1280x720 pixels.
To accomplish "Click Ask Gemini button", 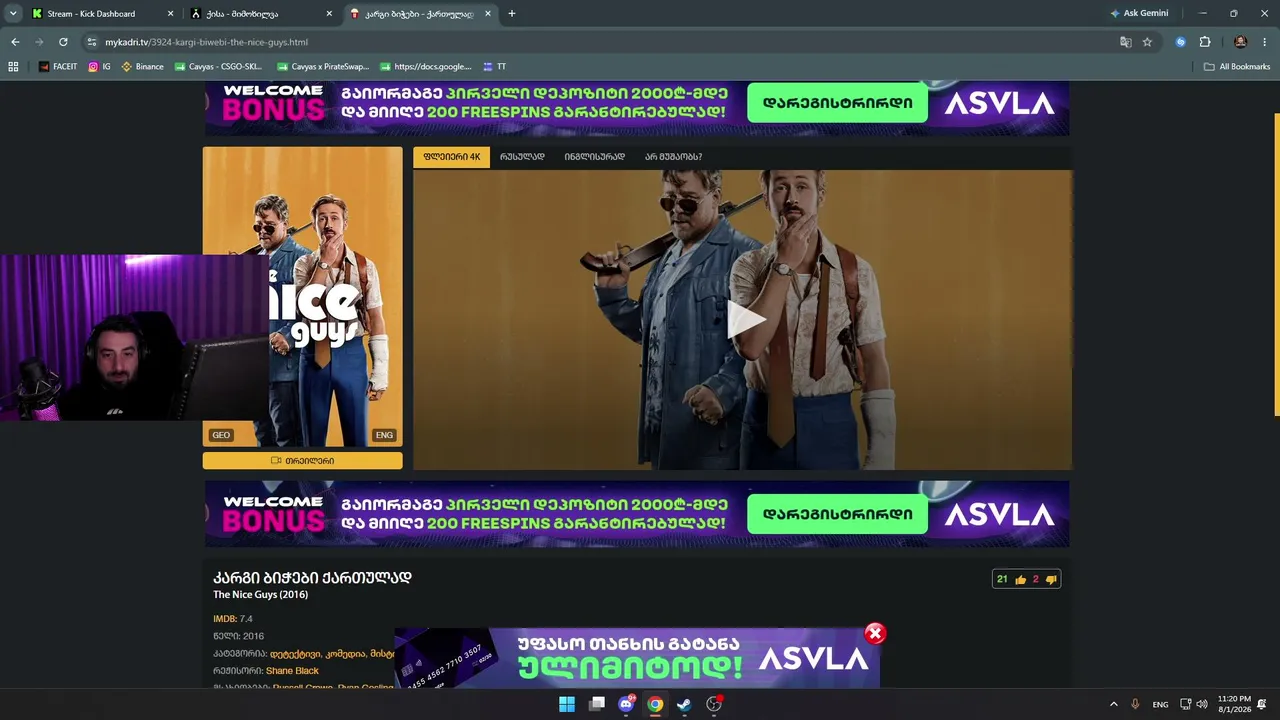I will [1139, 14].
